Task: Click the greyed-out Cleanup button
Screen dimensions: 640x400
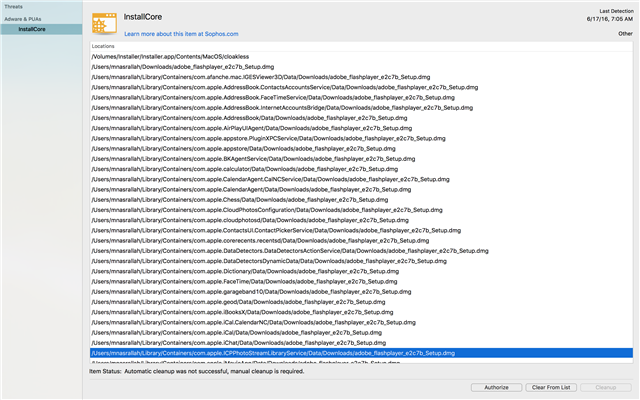Action: (x=605, y=387)
